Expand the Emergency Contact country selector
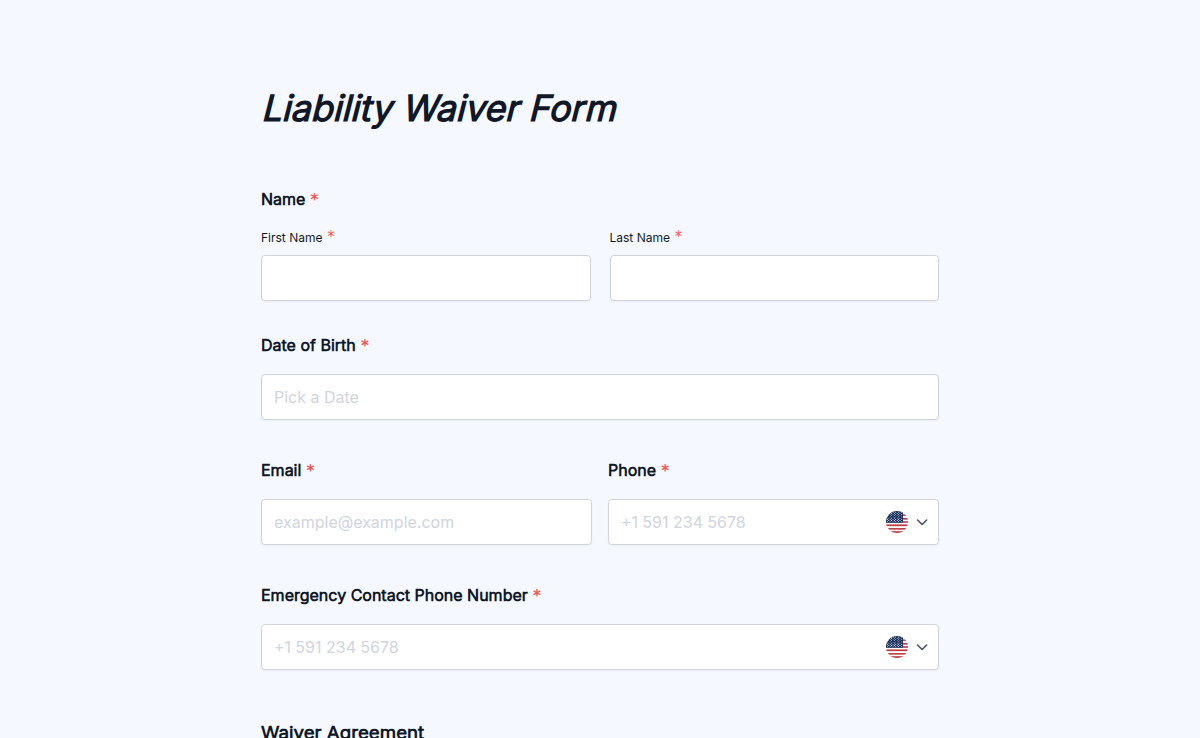The image size is (1200, 738). point(920,646)
